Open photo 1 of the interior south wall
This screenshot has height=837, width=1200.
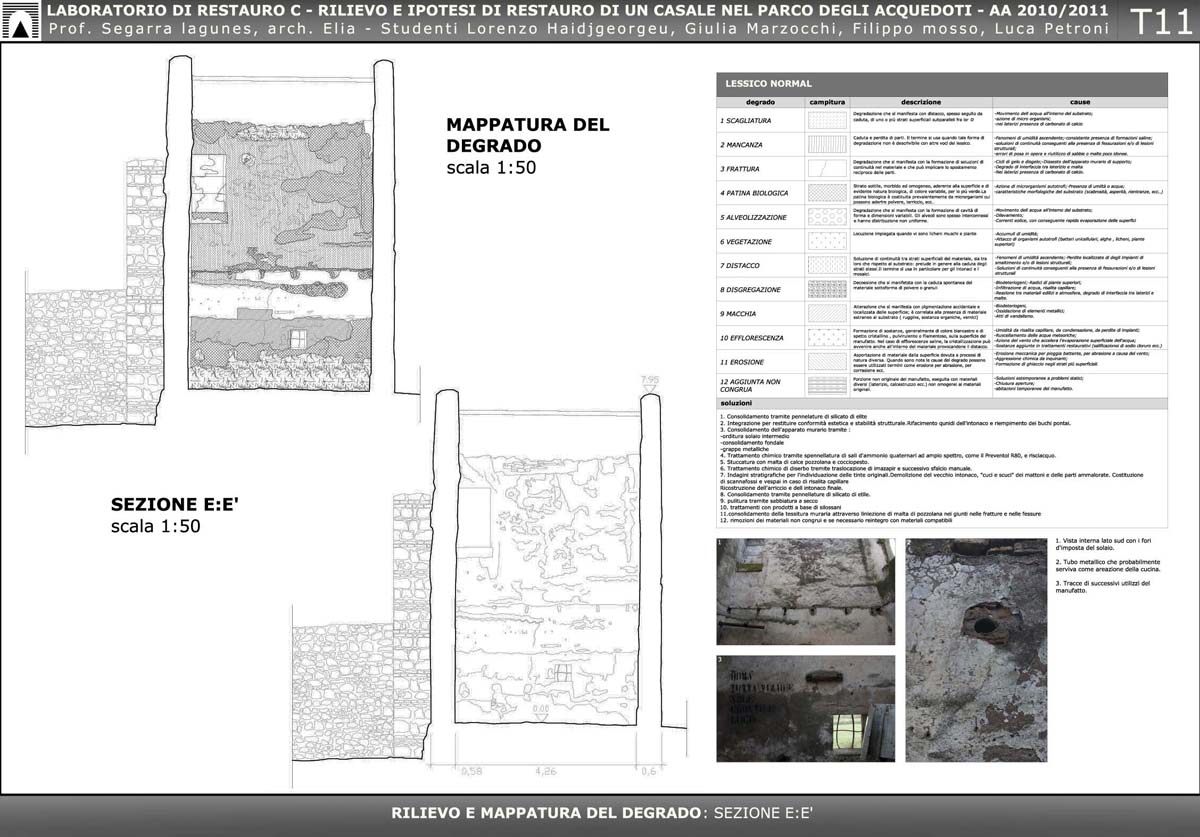(x=806, y=592)
